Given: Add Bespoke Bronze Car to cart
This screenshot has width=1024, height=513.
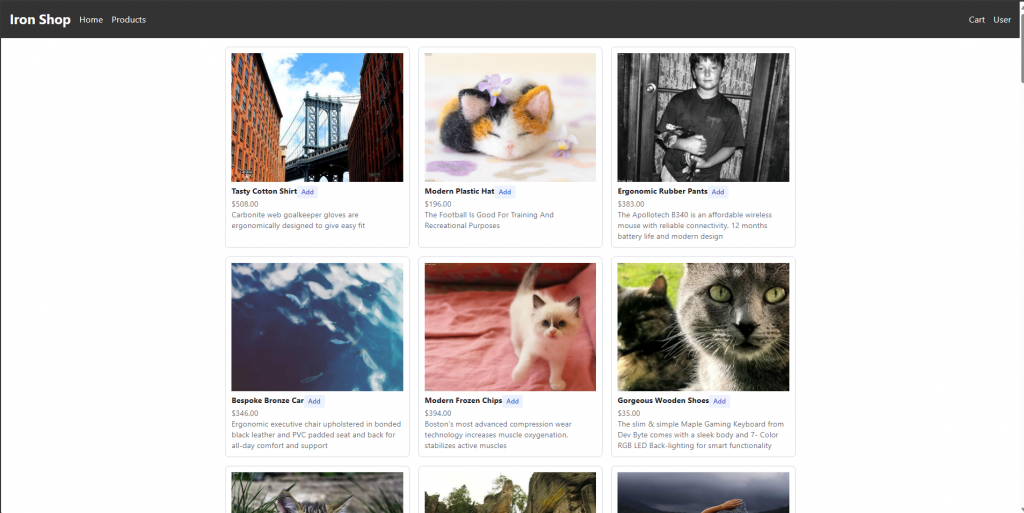Looking at the screenshot, I should (314, 401).
